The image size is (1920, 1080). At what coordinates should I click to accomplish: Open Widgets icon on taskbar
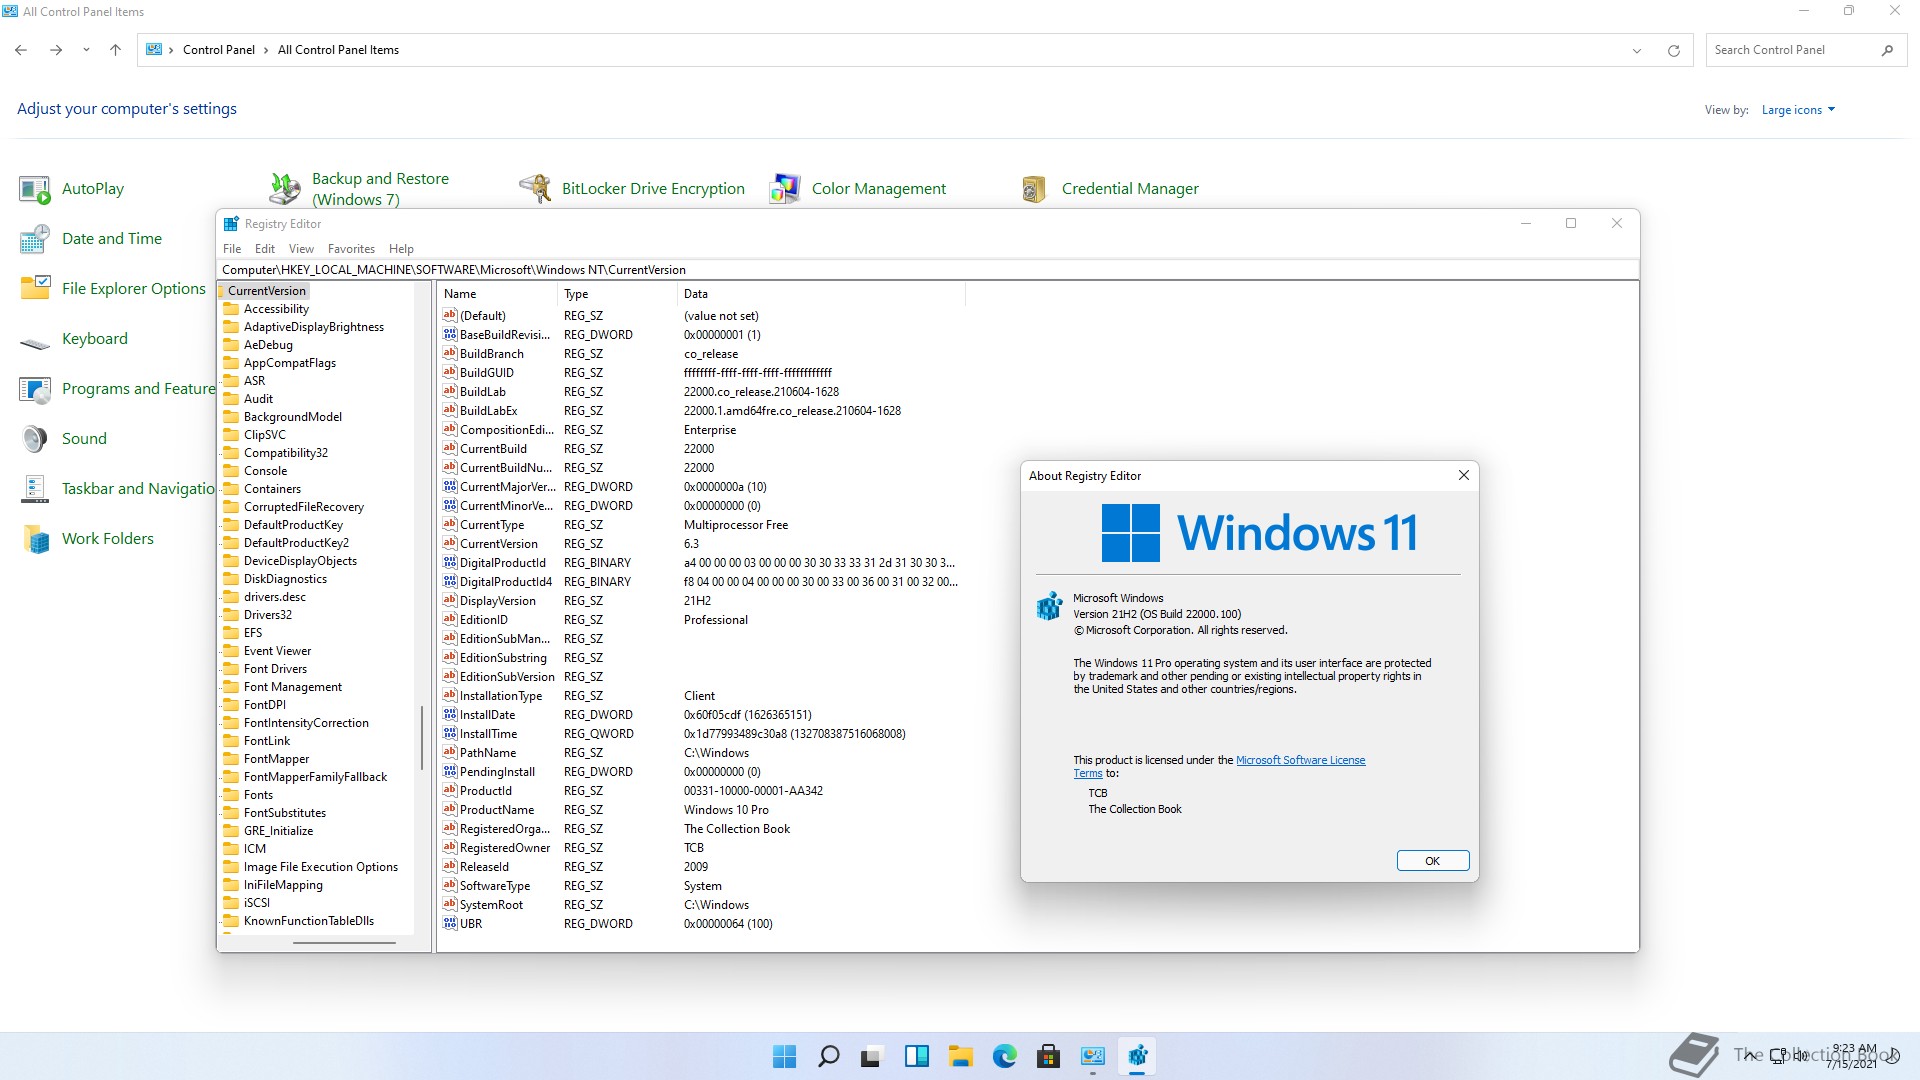[917, 1056]
